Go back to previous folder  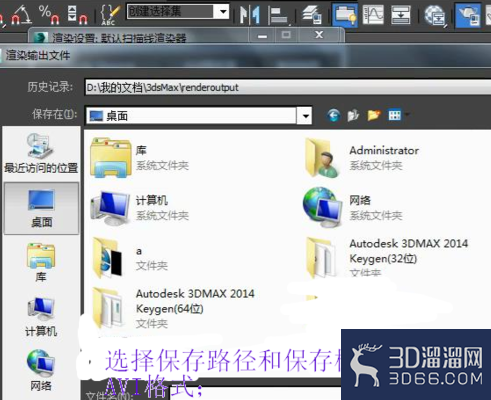click(x=333, y=116)
